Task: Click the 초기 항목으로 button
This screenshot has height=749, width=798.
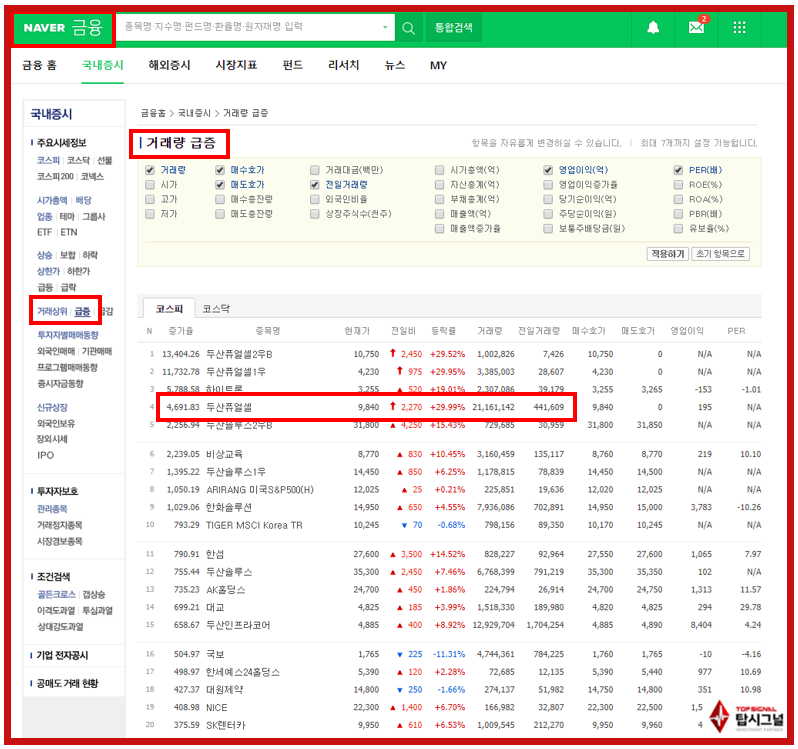Action: click(720, 253)
